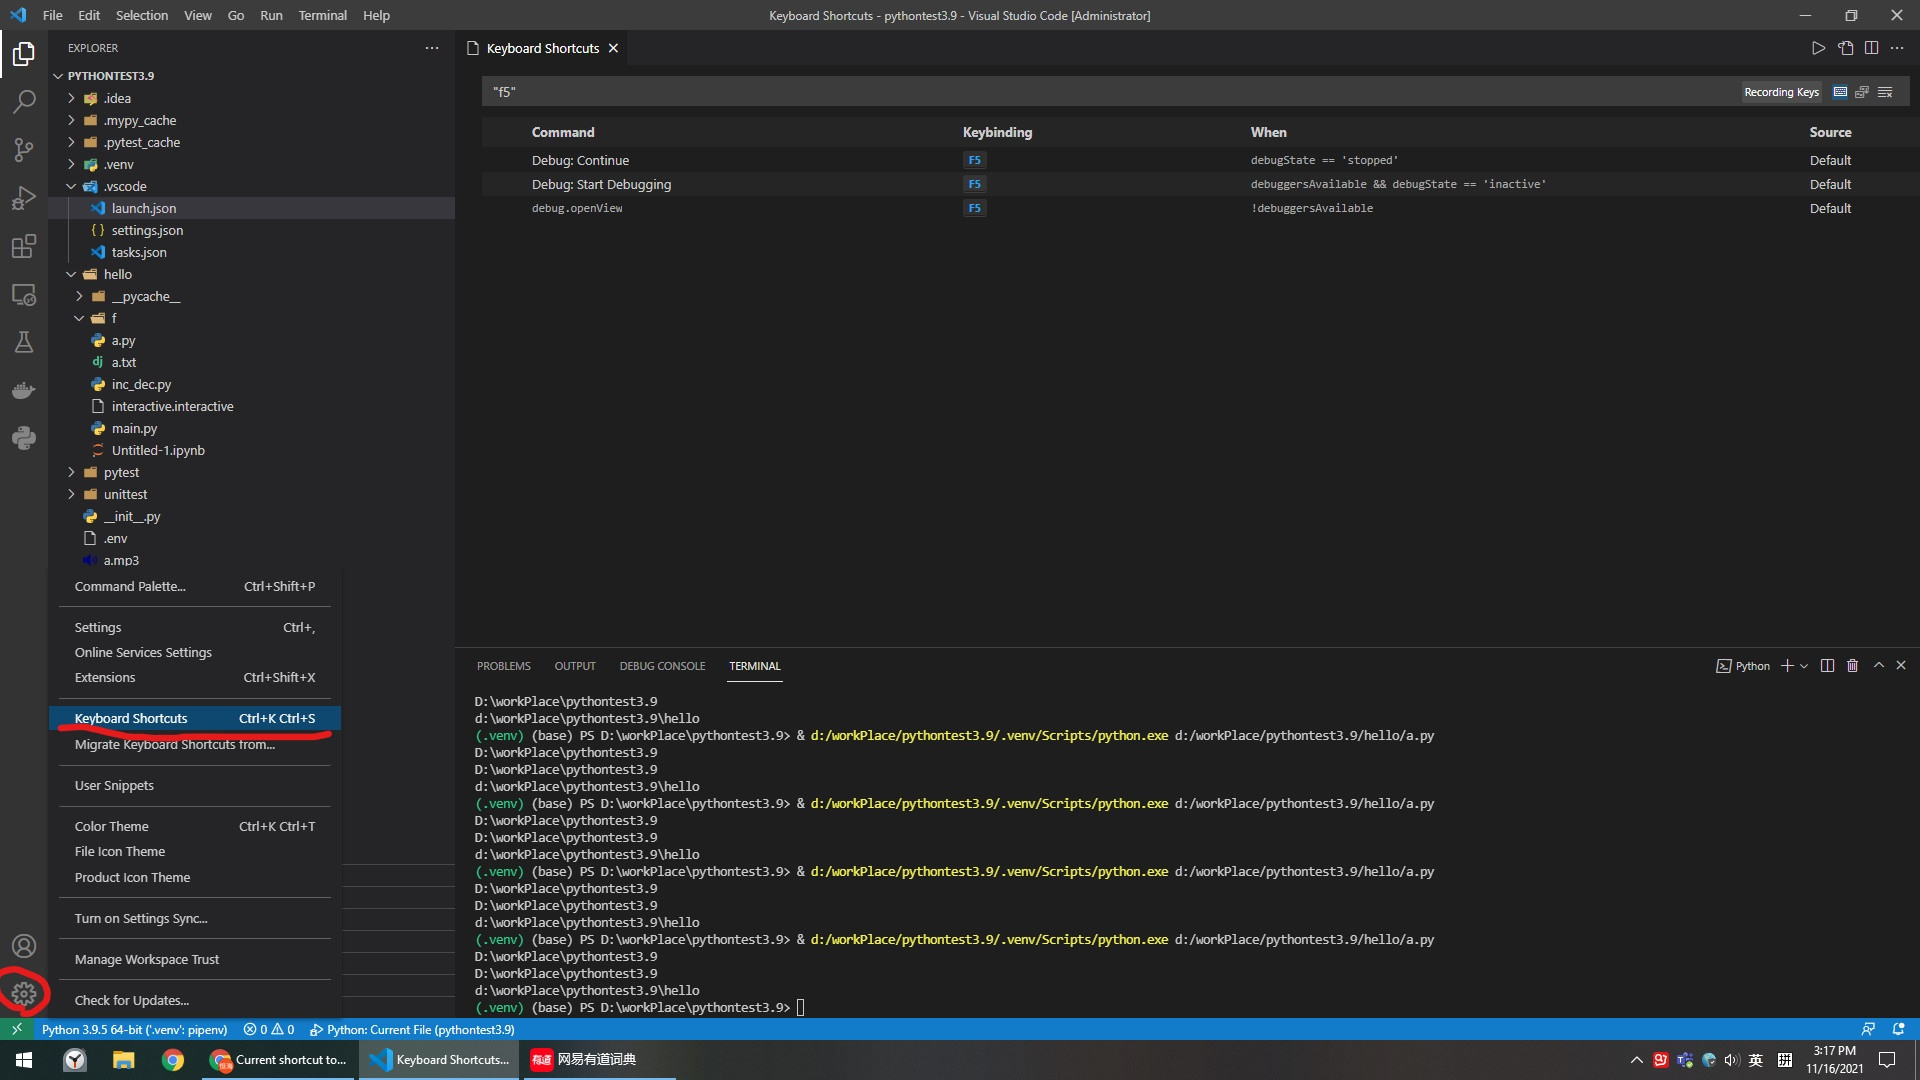1920x1080 pixels.
Task: Open the Remote Explorer view
Action: click(24, 294)
